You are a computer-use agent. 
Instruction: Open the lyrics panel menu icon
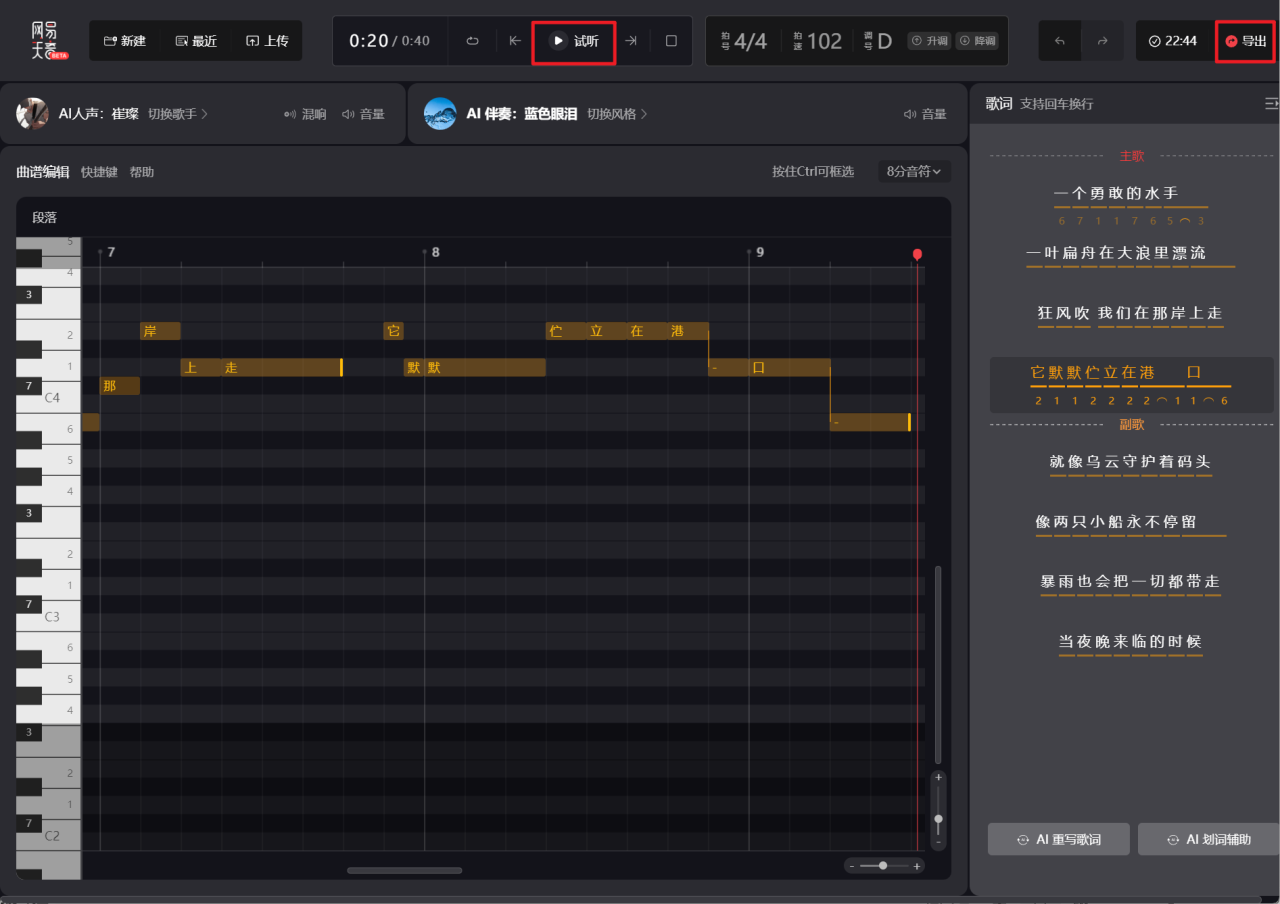(1271, 104)
